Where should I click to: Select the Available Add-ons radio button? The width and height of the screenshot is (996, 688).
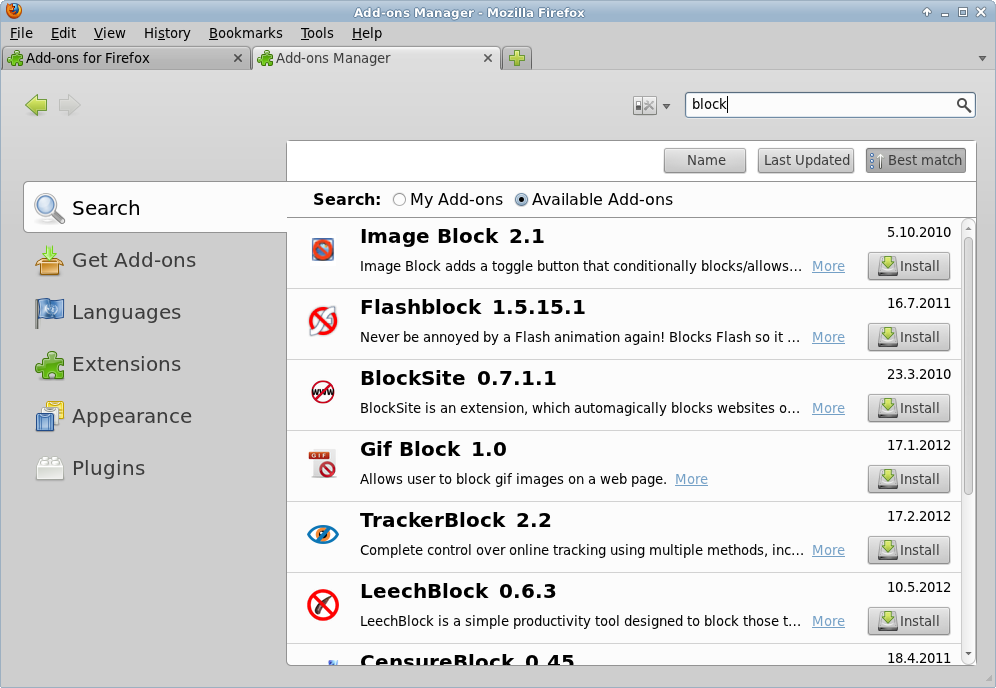pyautogui.click(x=521, y=199)
